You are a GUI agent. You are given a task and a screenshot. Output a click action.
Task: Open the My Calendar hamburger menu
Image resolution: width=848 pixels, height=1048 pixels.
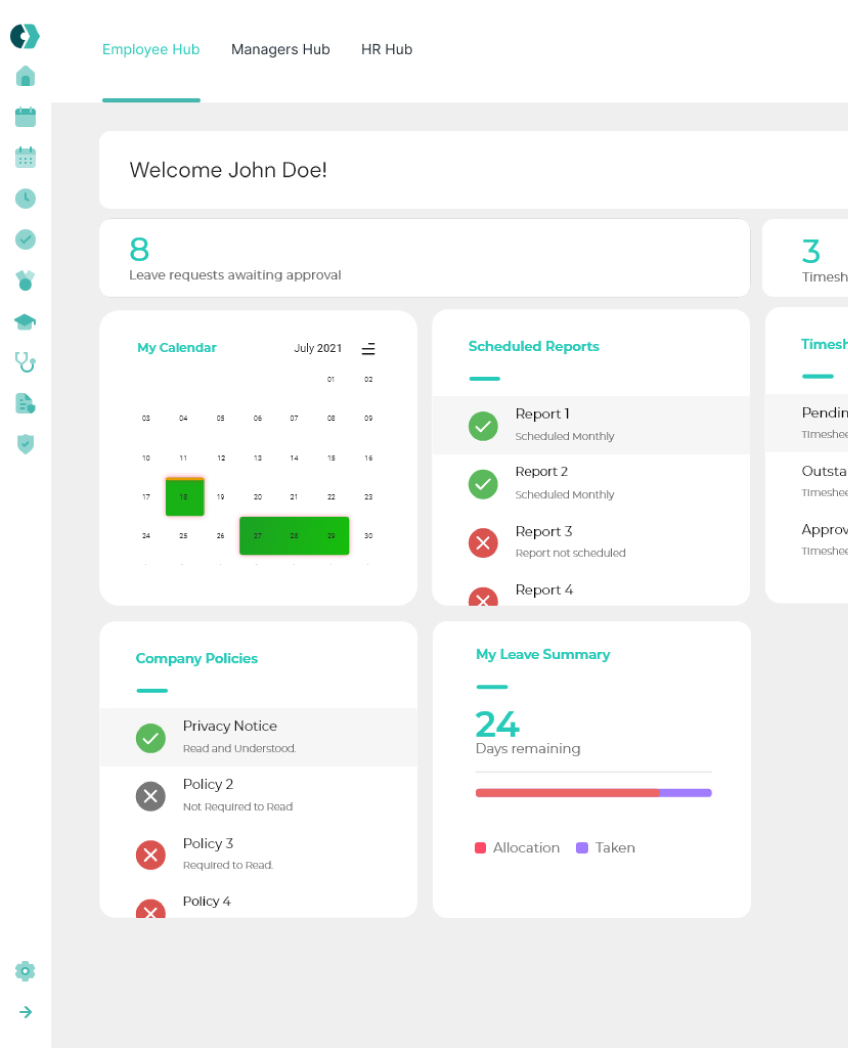coord(368,349)
